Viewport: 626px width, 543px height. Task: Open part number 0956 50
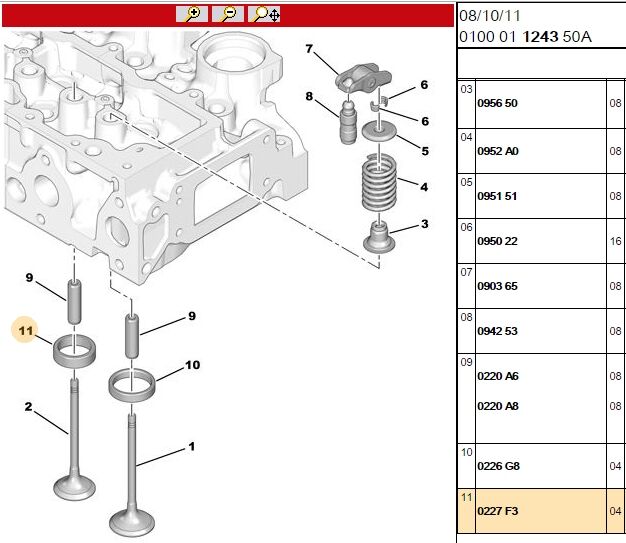pyautogui.click(x=497, y=103)
